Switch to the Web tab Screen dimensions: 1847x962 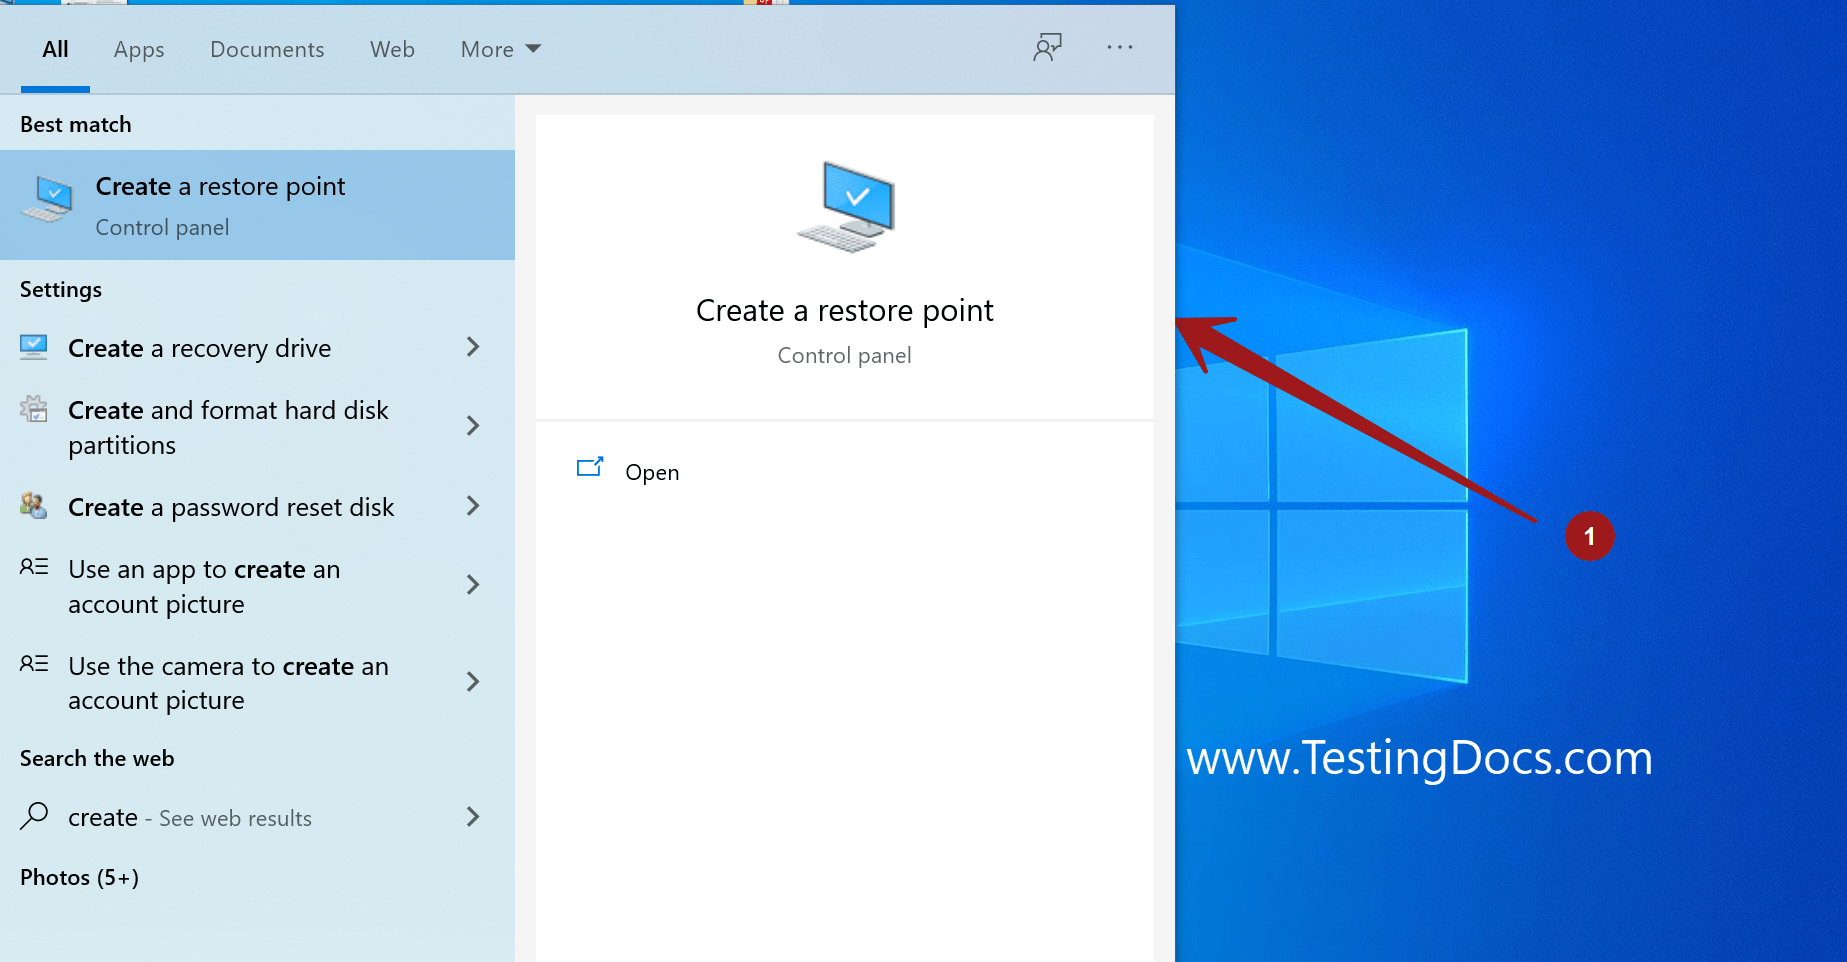(x=392, y=49)
